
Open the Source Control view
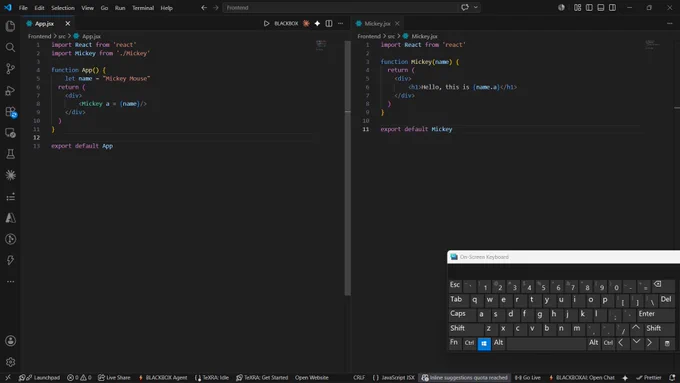point(10,69)
